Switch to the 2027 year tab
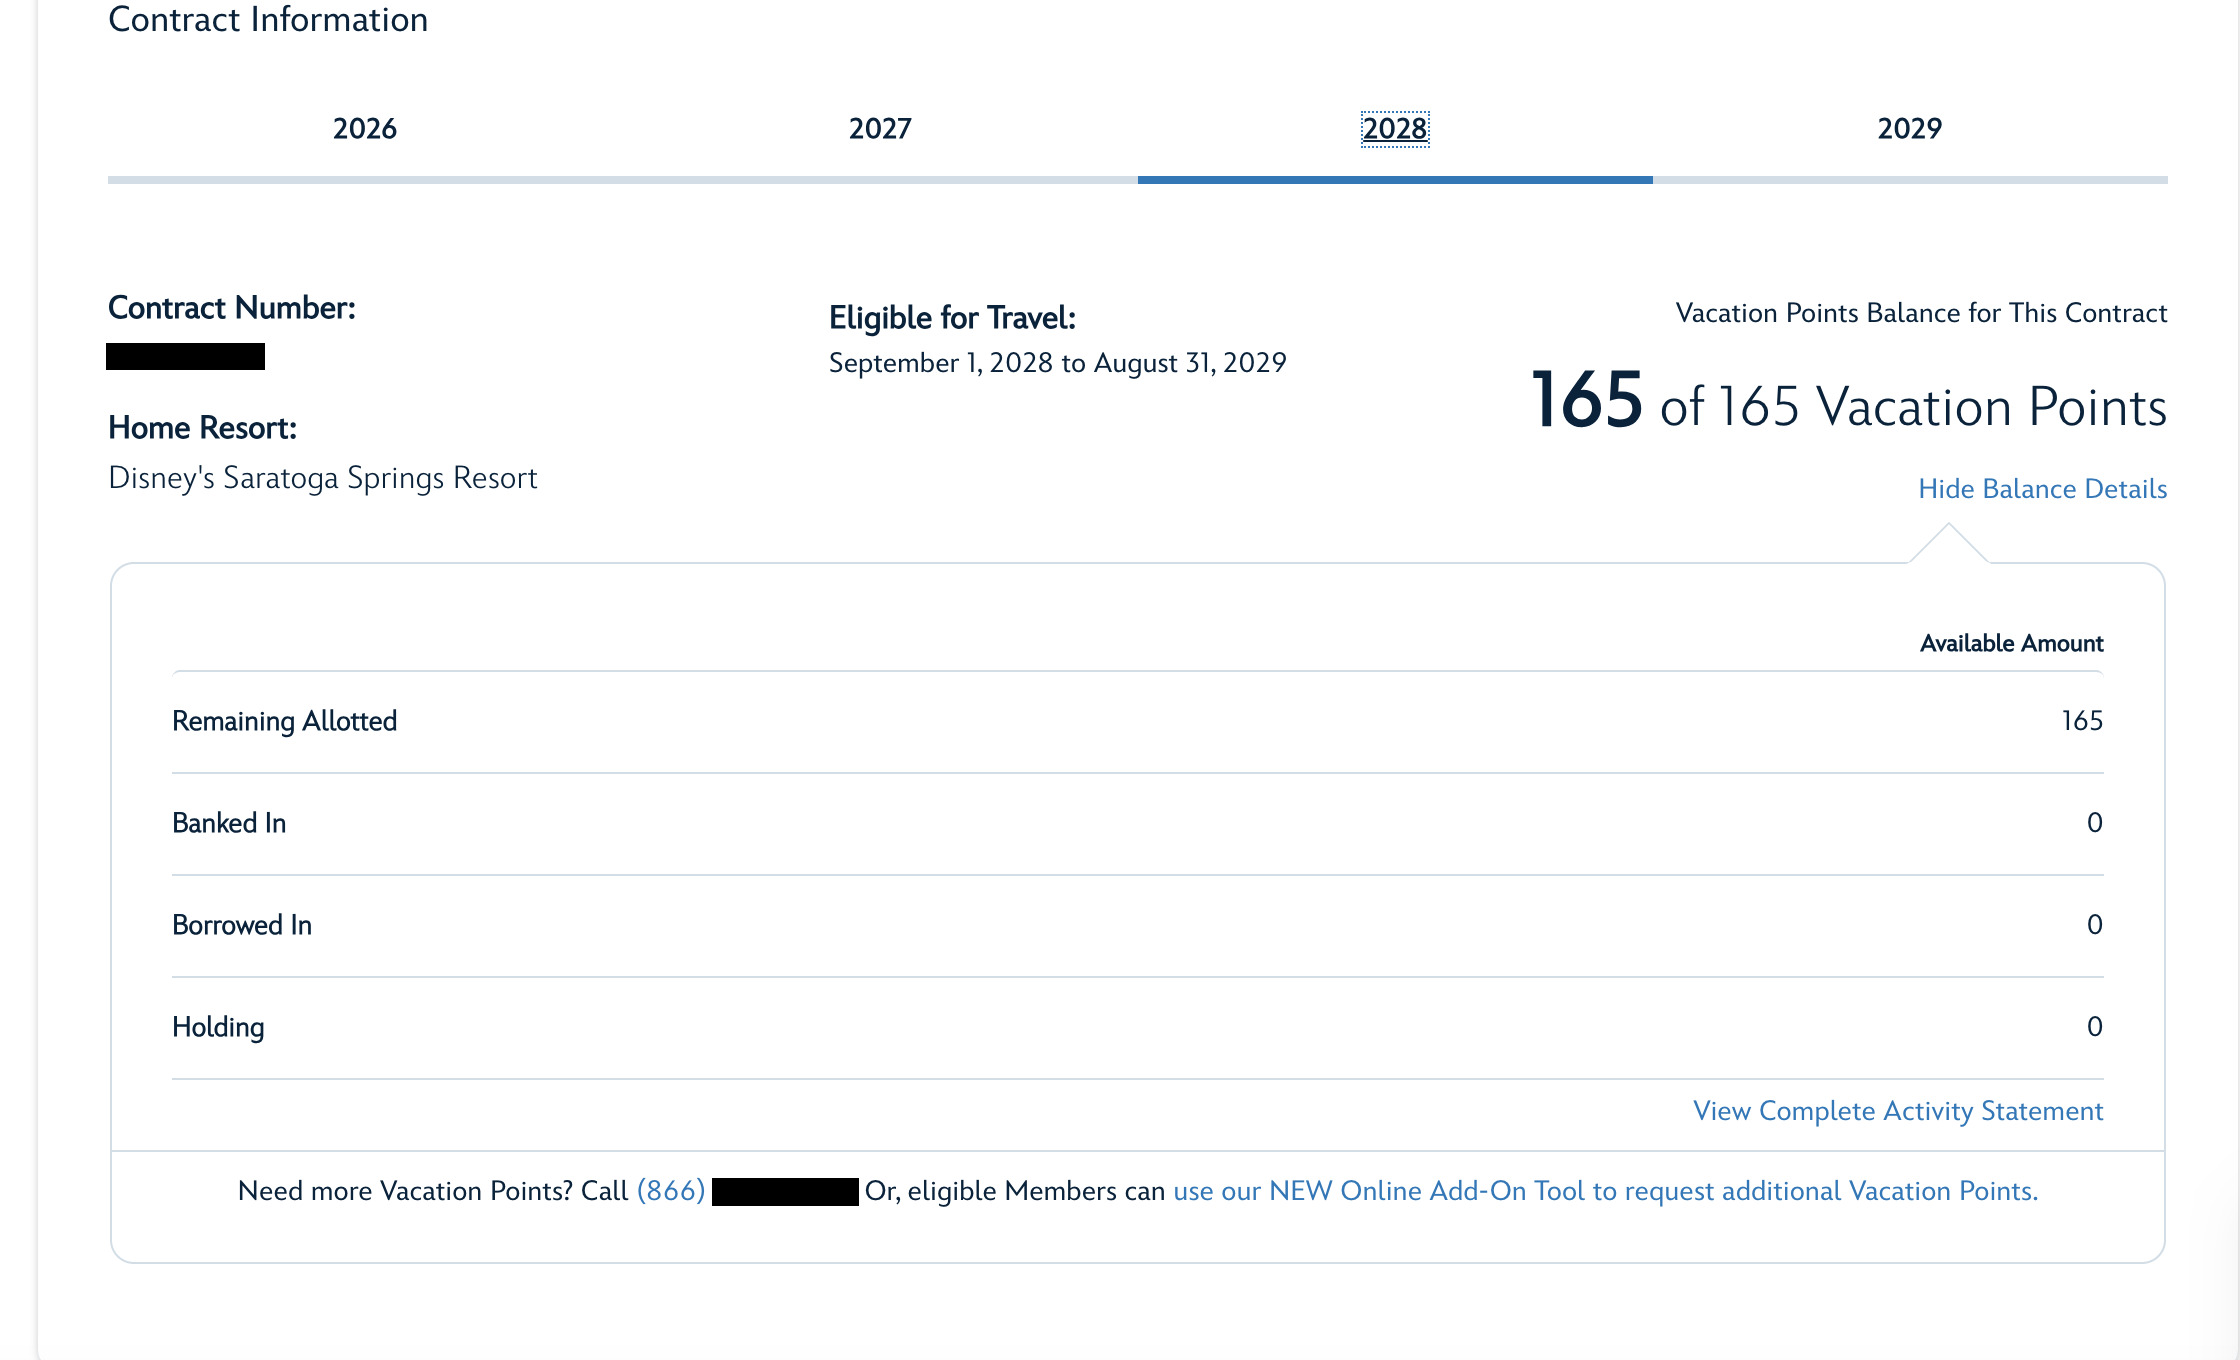2240x1360 pixels. [880, 129]
